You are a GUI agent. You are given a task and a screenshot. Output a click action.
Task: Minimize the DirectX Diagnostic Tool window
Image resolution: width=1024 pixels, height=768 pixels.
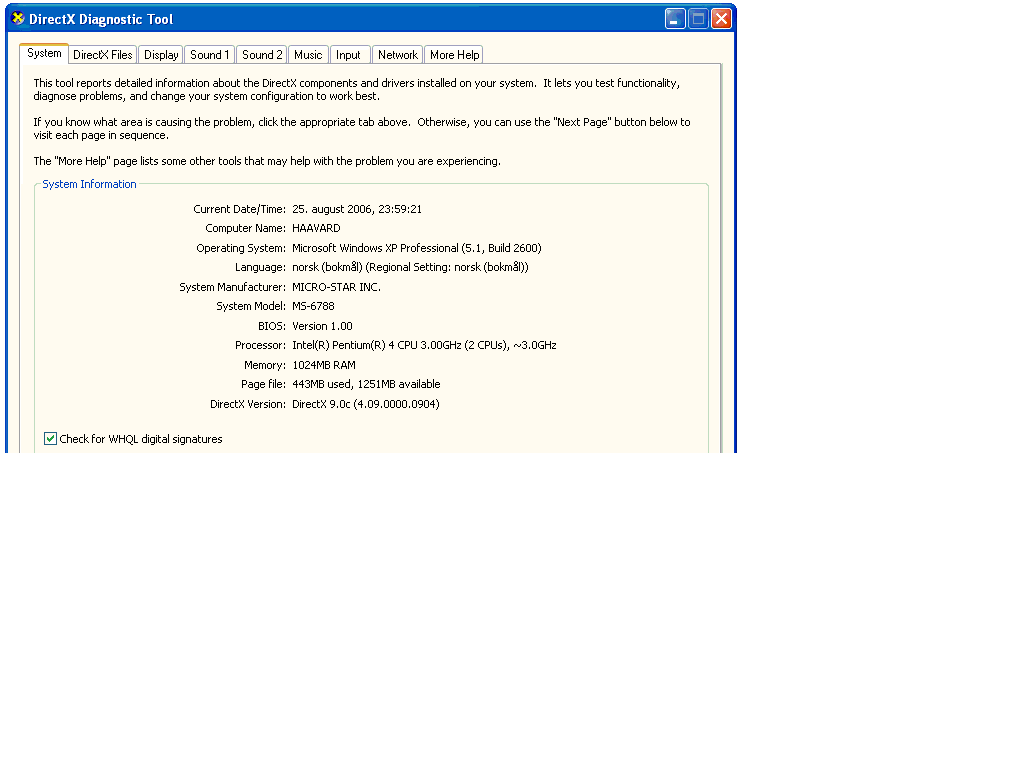pyautogui.click(x=675, y=19)
